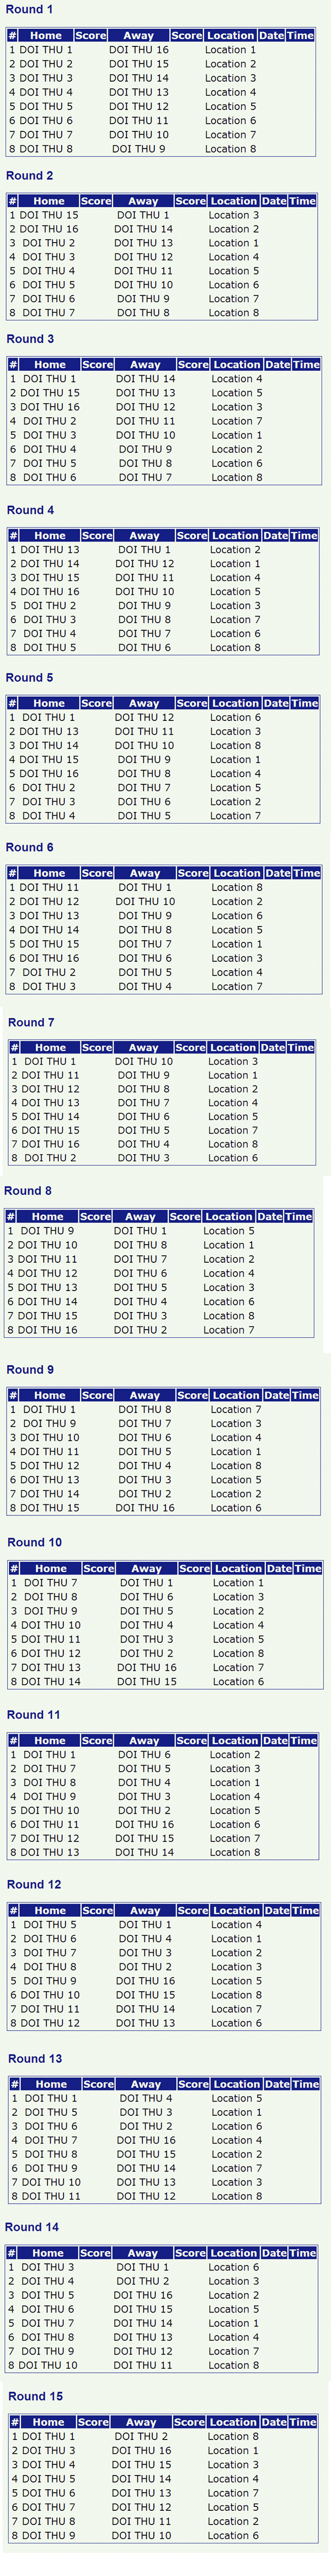The image size is (331, 2576).
Task: Click Home column header in Round 1 table
Action: (x=45, y=35)
